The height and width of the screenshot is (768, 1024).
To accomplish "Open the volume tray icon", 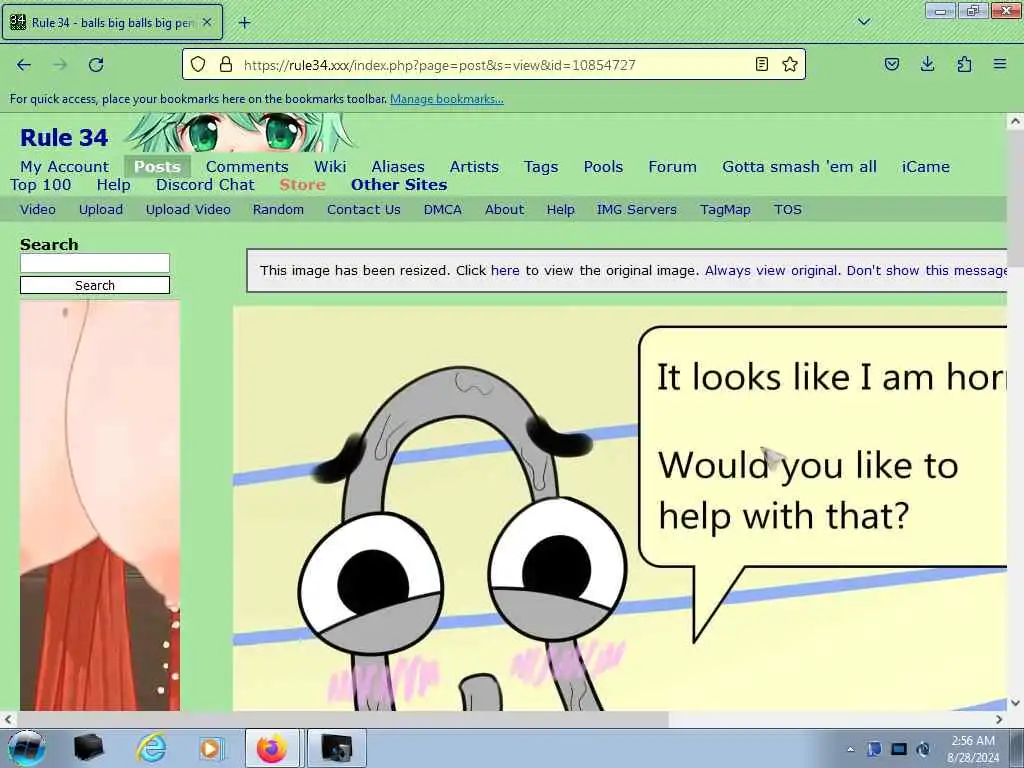I will (x=923, y=748).
